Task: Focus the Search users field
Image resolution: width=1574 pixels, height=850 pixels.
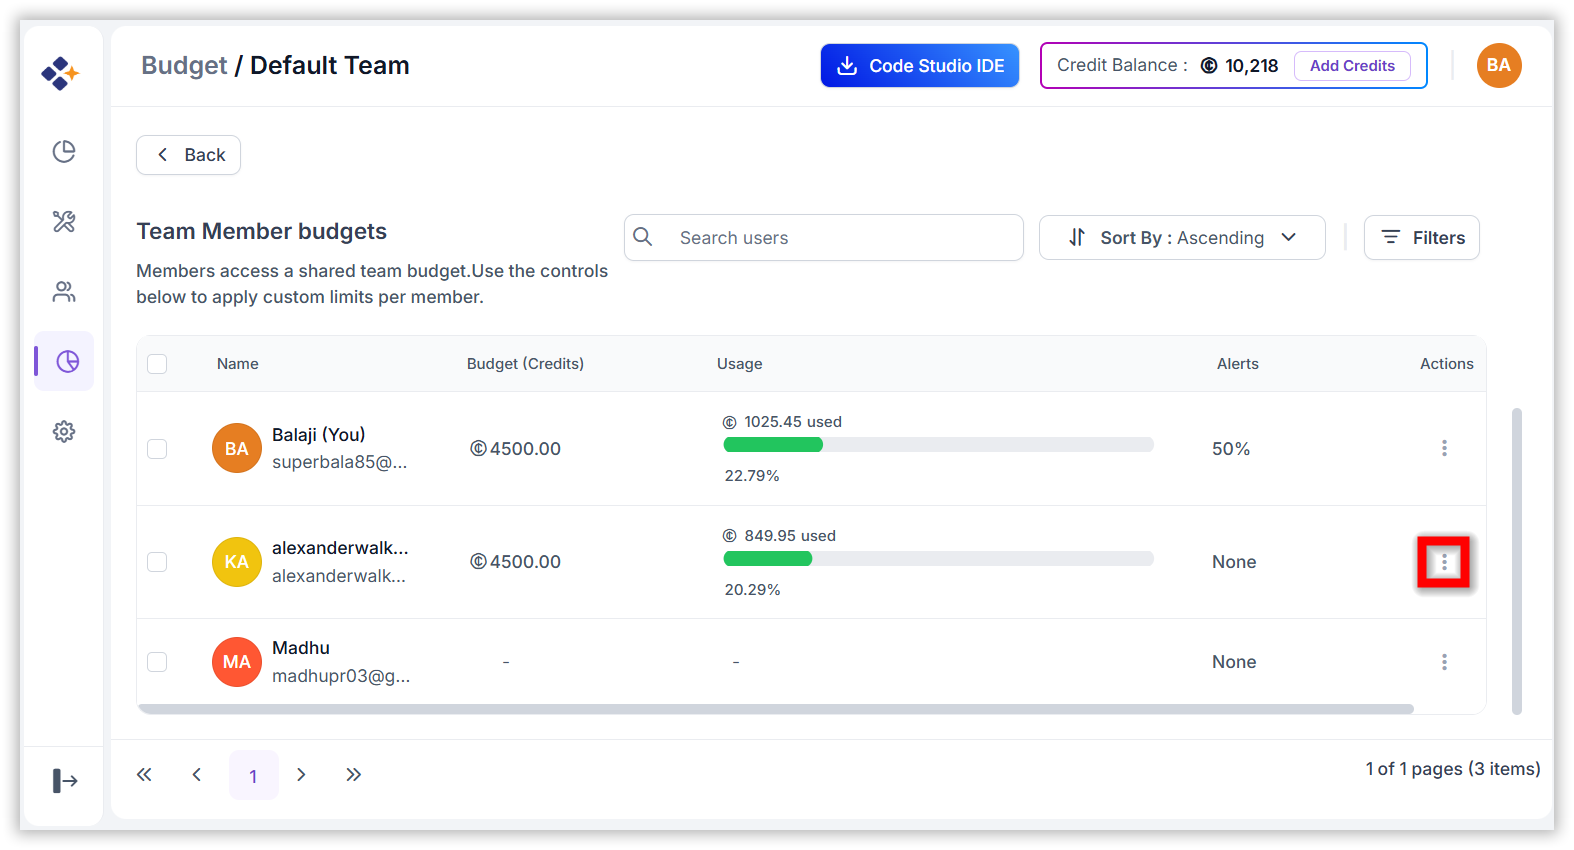Action: coord(824,238)
